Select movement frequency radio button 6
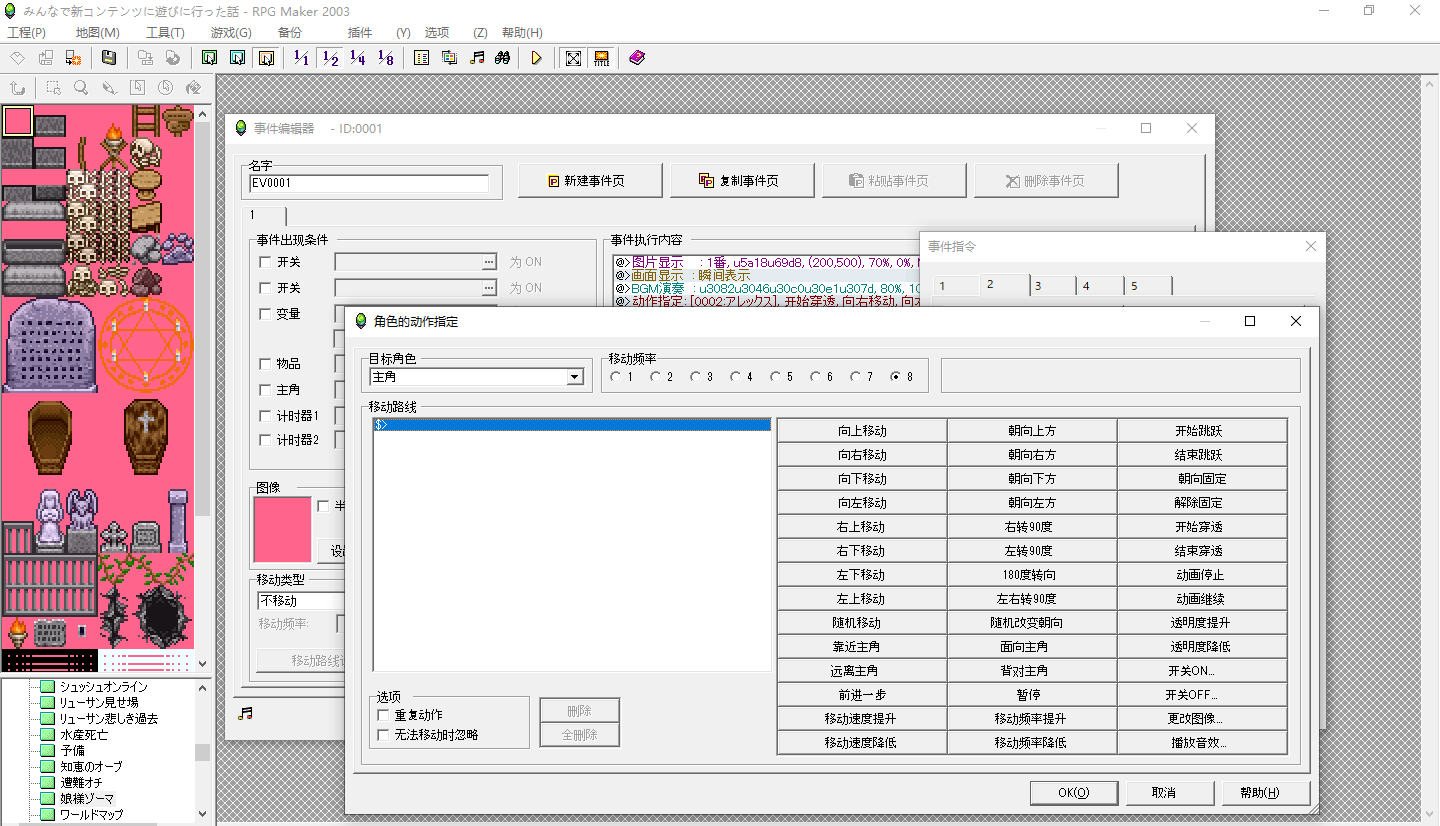Screen dimensions: 1440x826 tap(816, 377)
